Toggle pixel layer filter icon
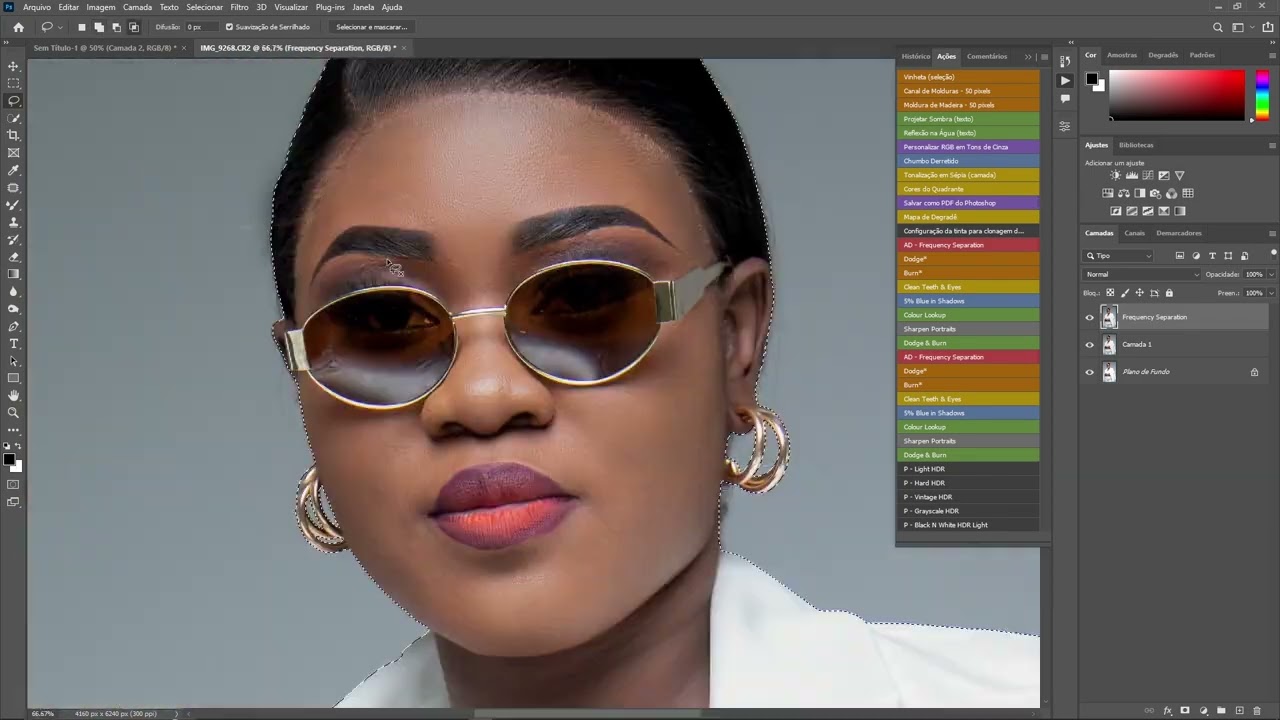This screenshot has height=720, width=1280. point(1180,256)
